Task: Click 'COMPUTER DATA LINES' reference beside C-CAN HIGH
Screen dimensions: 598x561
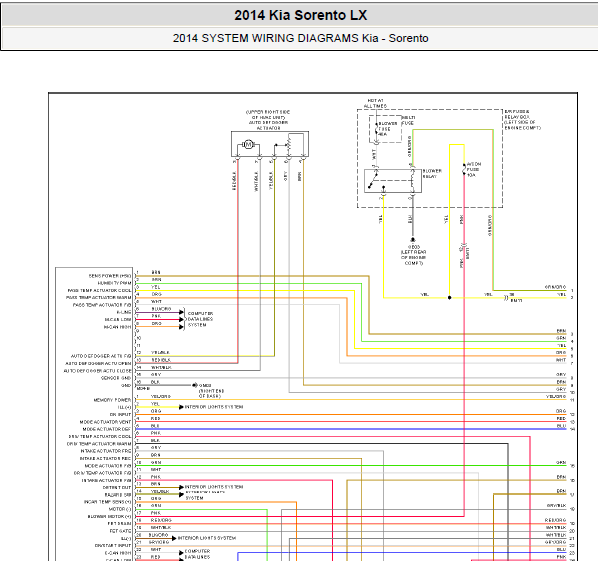Action: (197, 554)
